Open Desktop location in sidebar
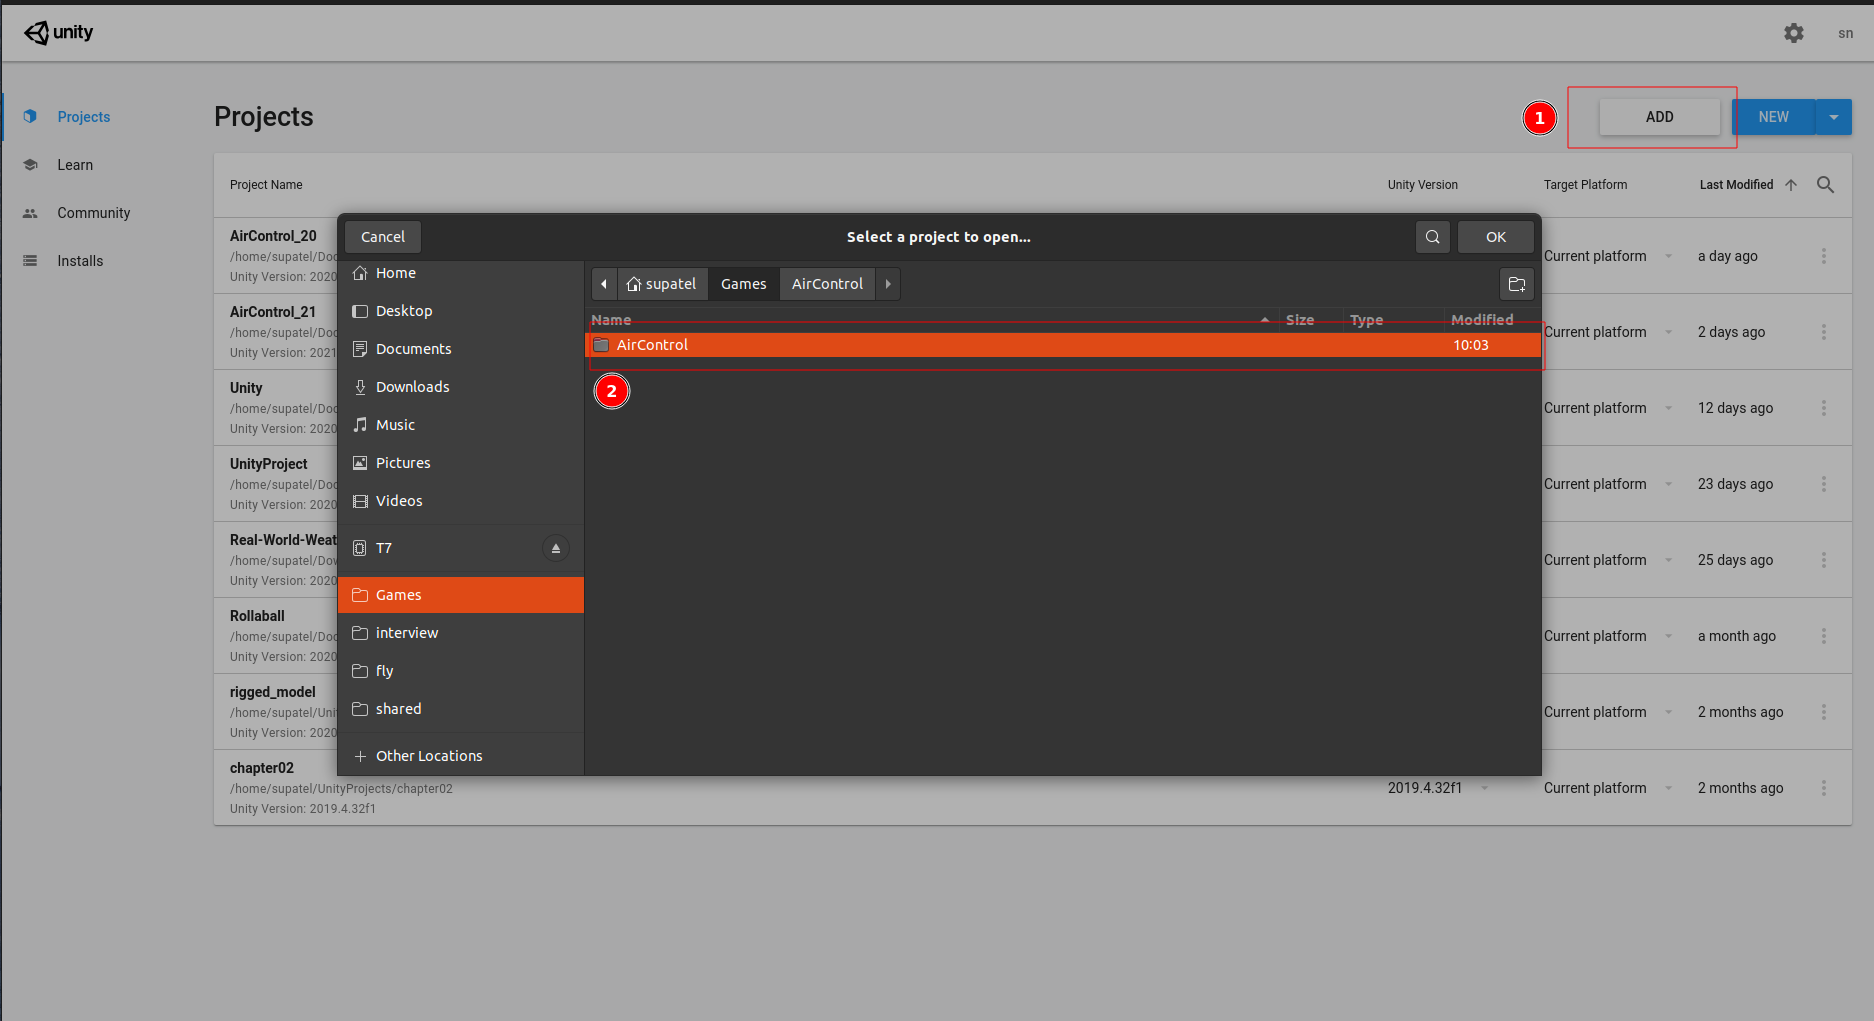Image resolution: width=1874 pixels, height=1021 pixels. click(461, 311)
